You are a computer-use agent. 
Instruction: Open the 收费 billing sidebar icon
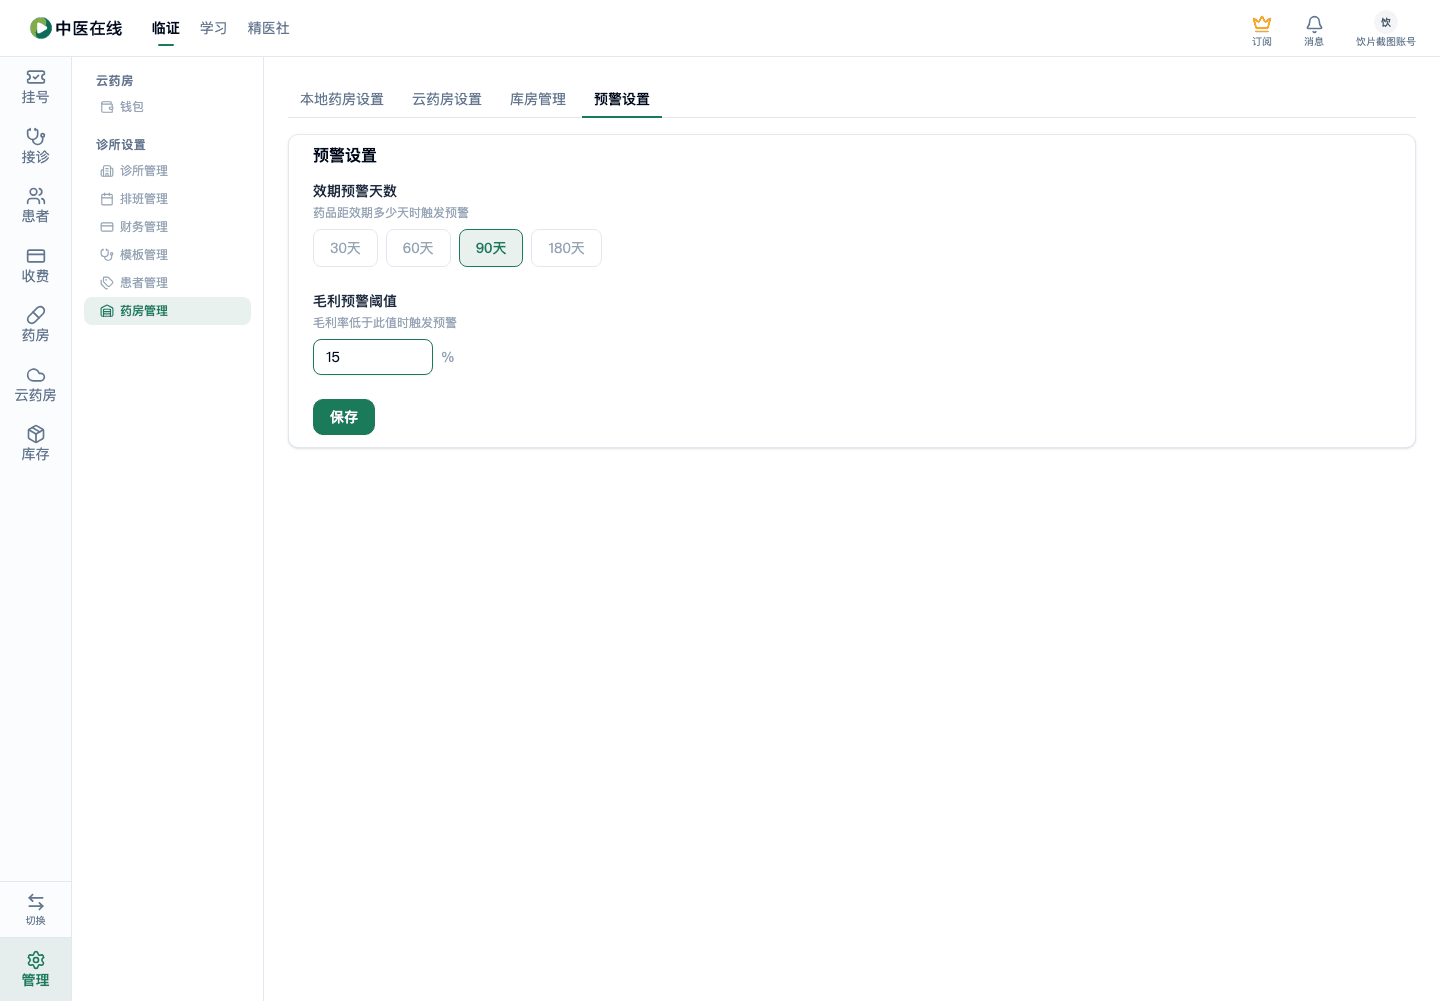click(36, 255)
